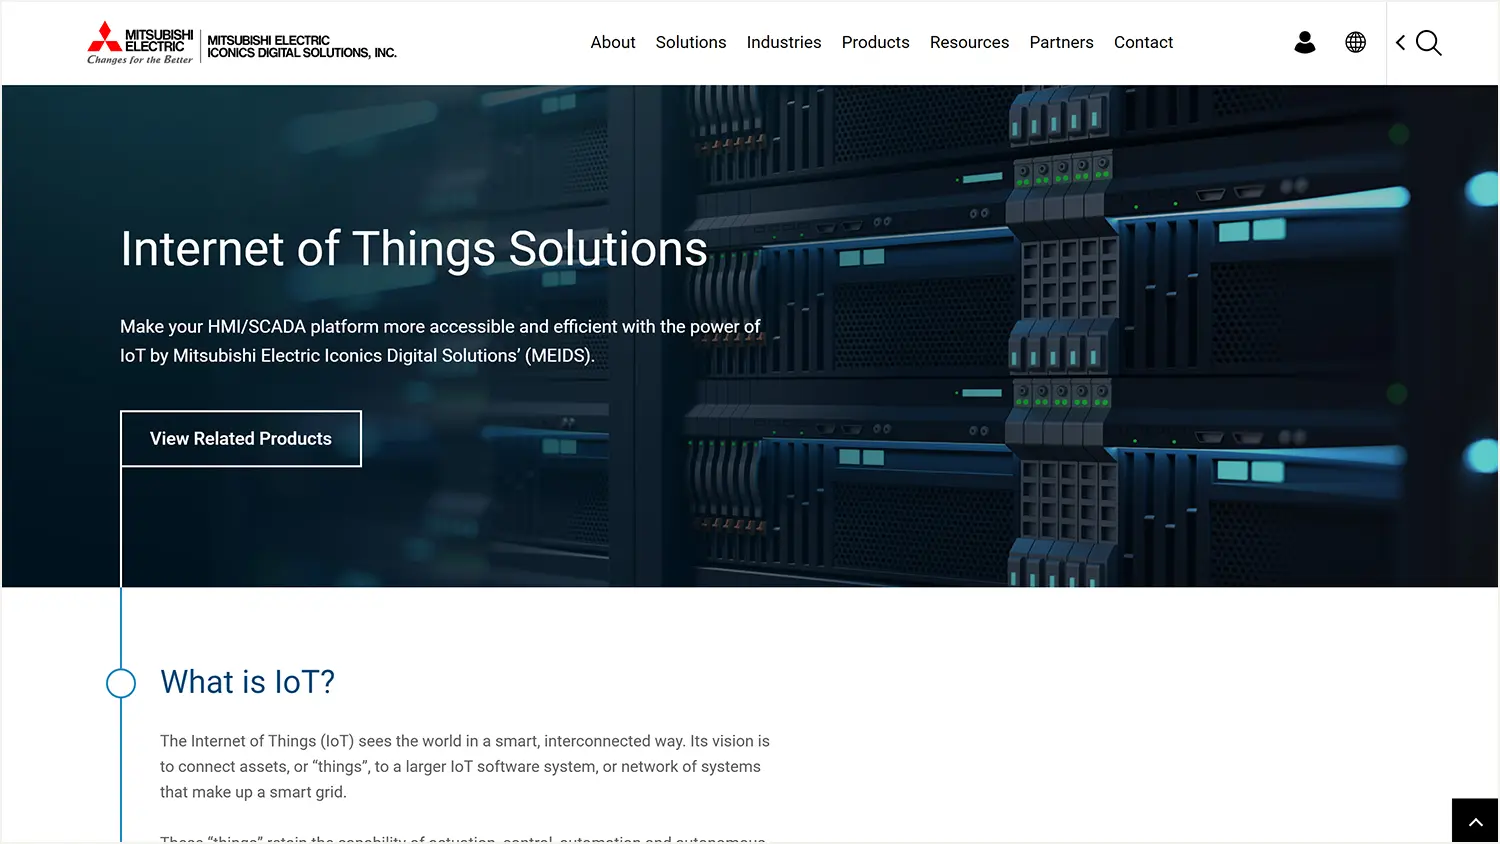This screenshot has height=844, width=1500.
Task: Open the user account icon
Action: tap(1304, 42)
